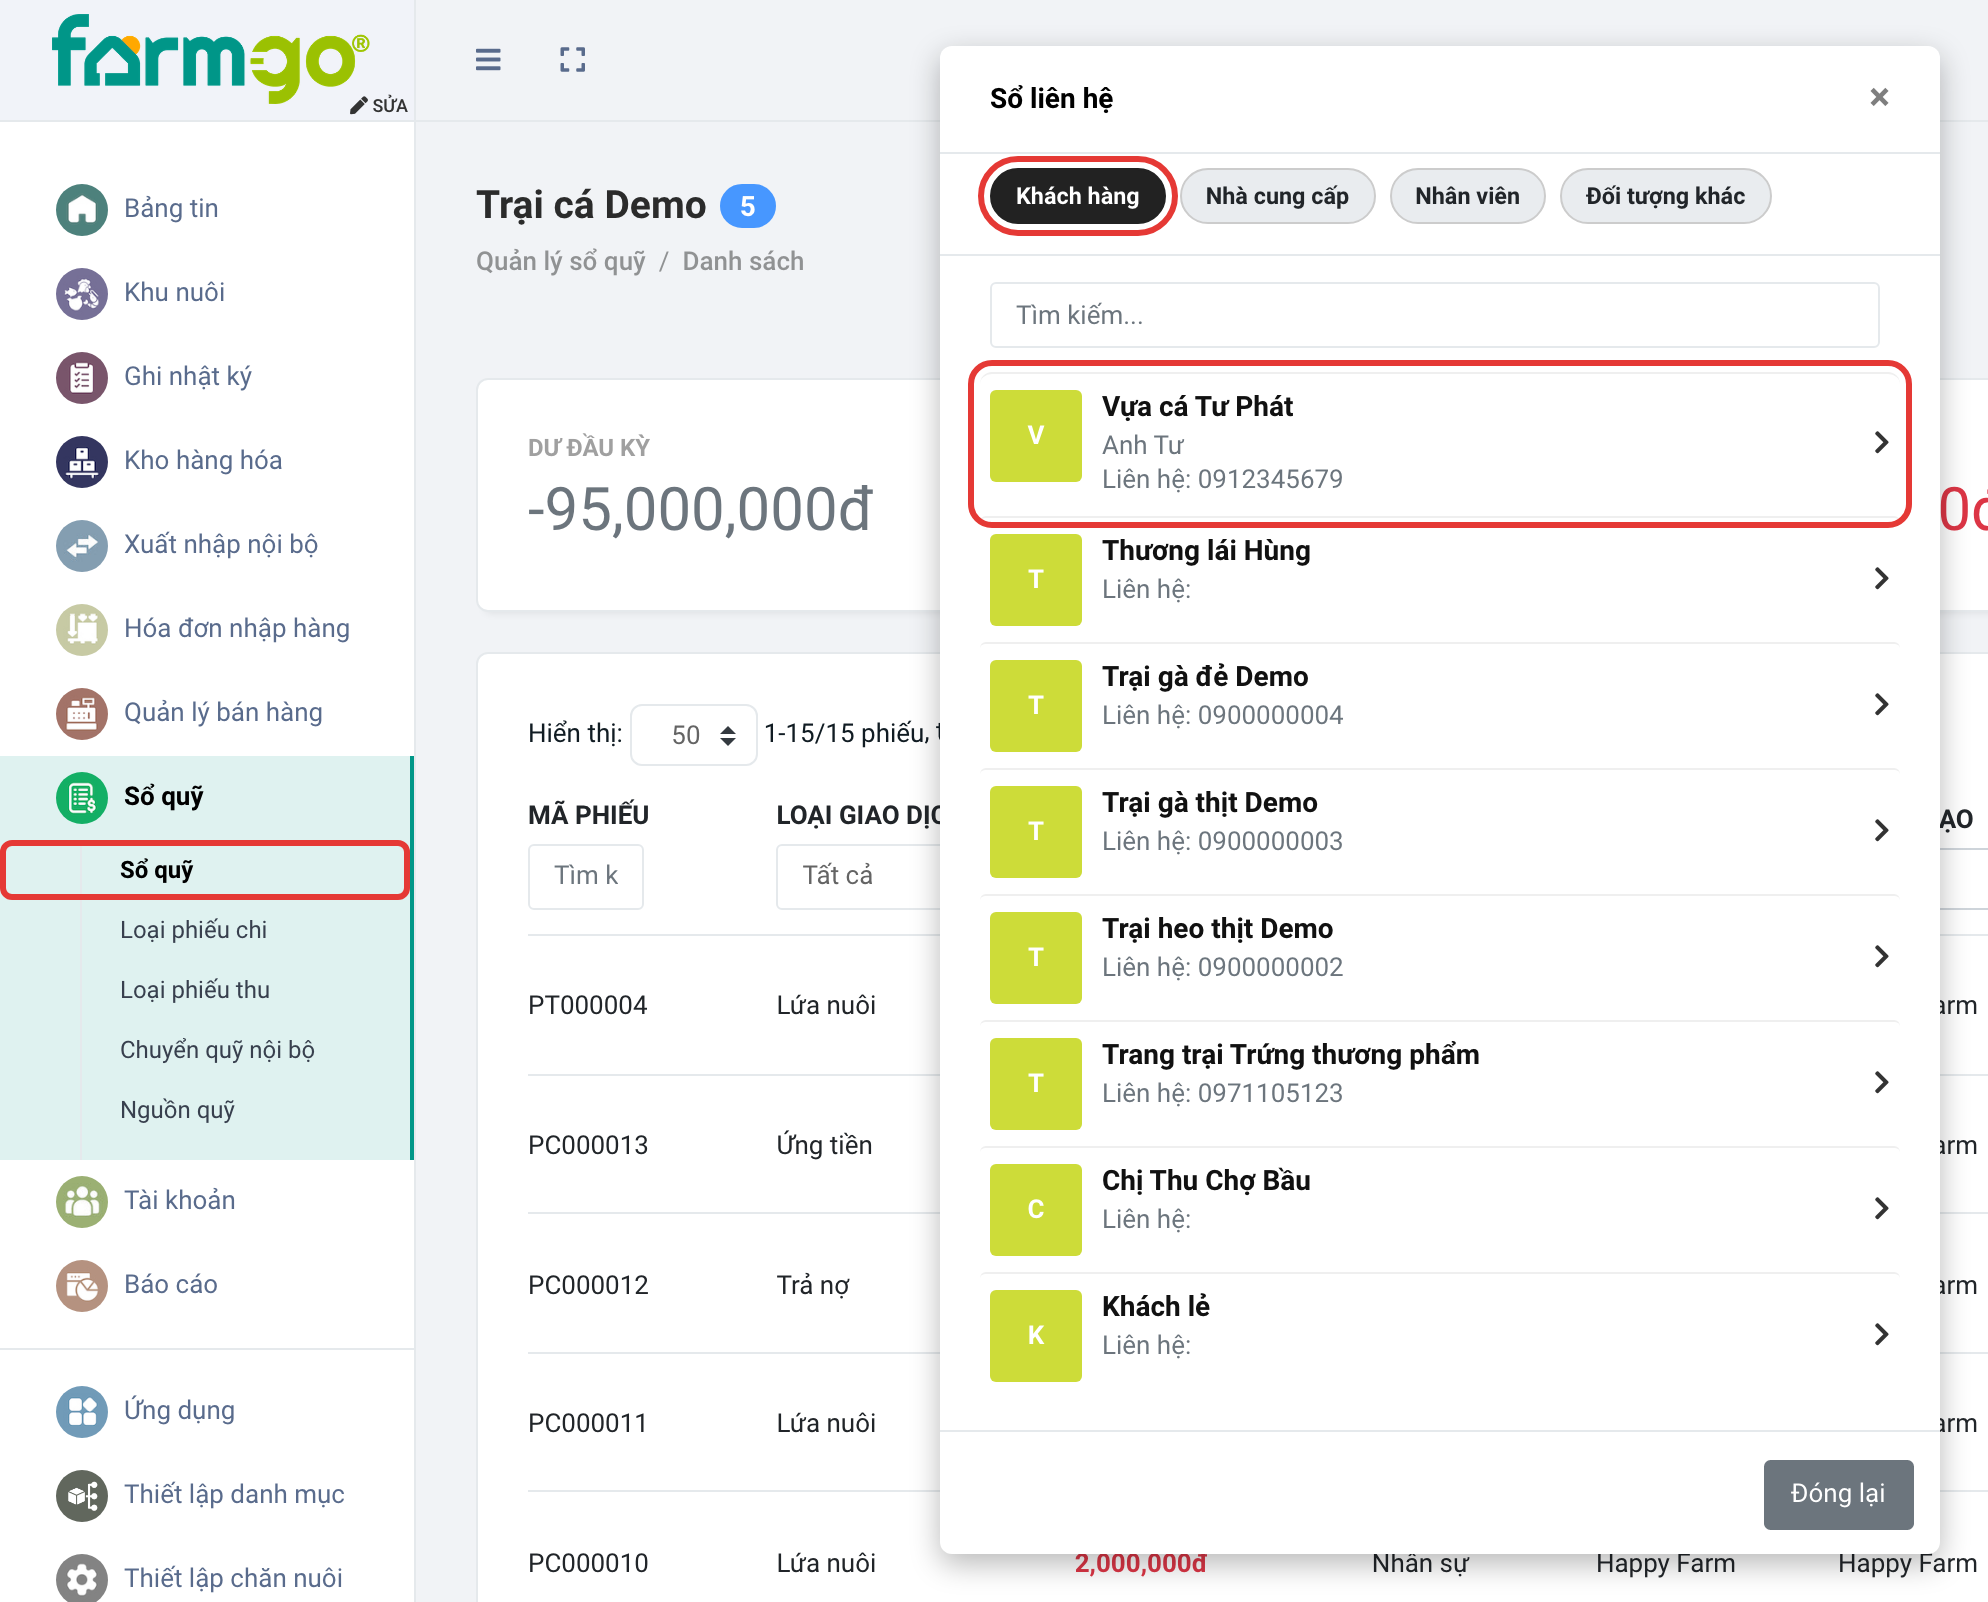Image resolution: width=1988 pixels, height=1602 pixels.
Task: Select the Chị Thu Chợ Bầu contact
Action: [1440, 1208]
